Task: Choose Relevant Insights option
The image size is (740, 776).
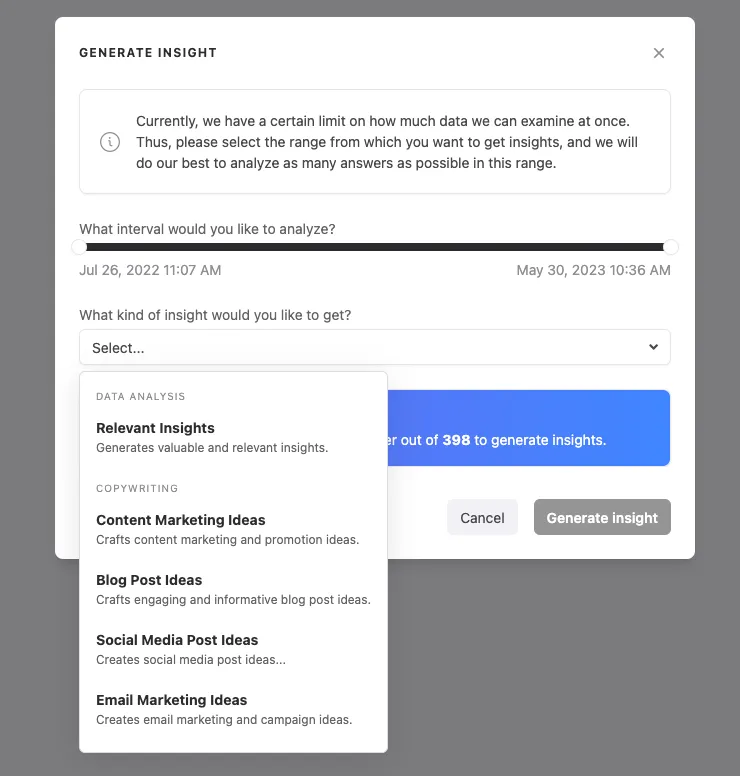Action: [233, 437]
